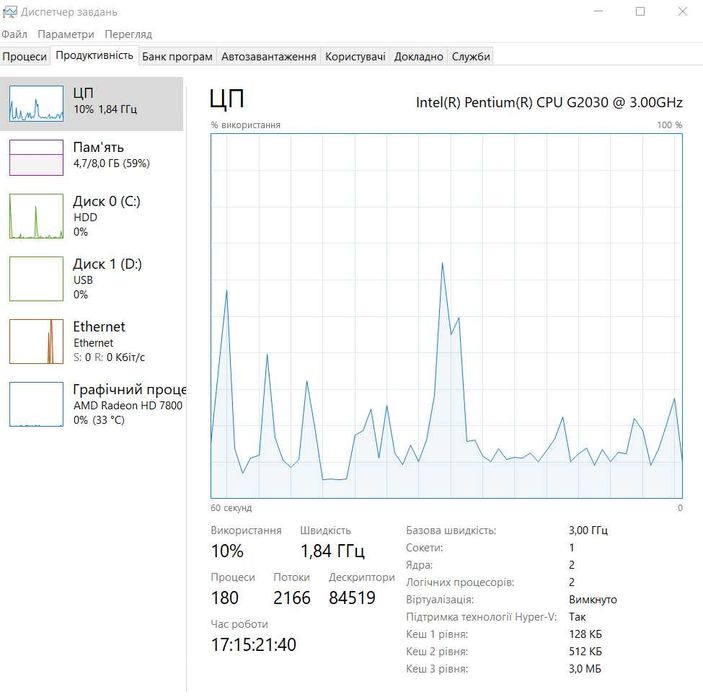Click the main CPU usage graph
Screen dimensions: 703x699
tap(447, 316)
